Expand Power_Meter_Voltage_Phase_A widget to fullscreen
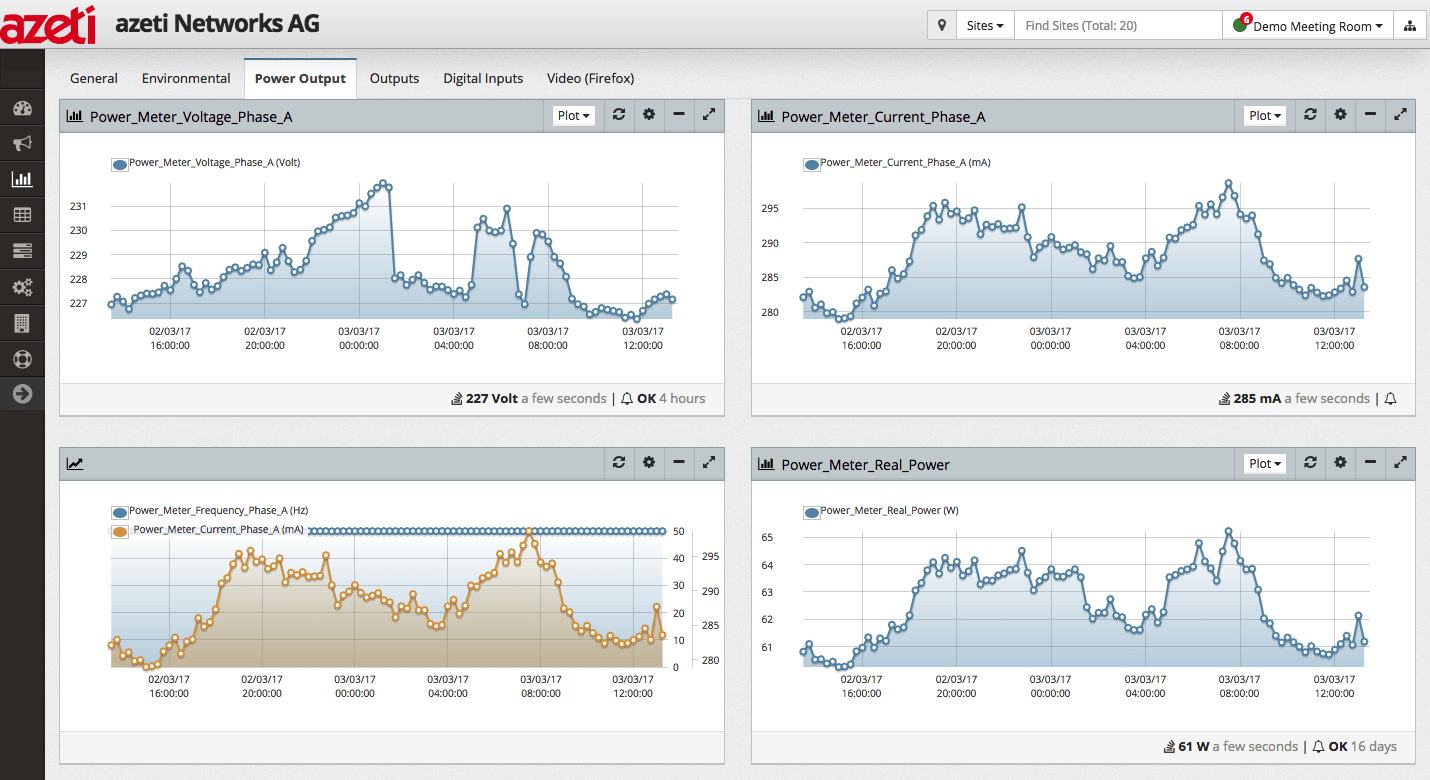Screen dimensions: 1430x780 pos(709,115)
